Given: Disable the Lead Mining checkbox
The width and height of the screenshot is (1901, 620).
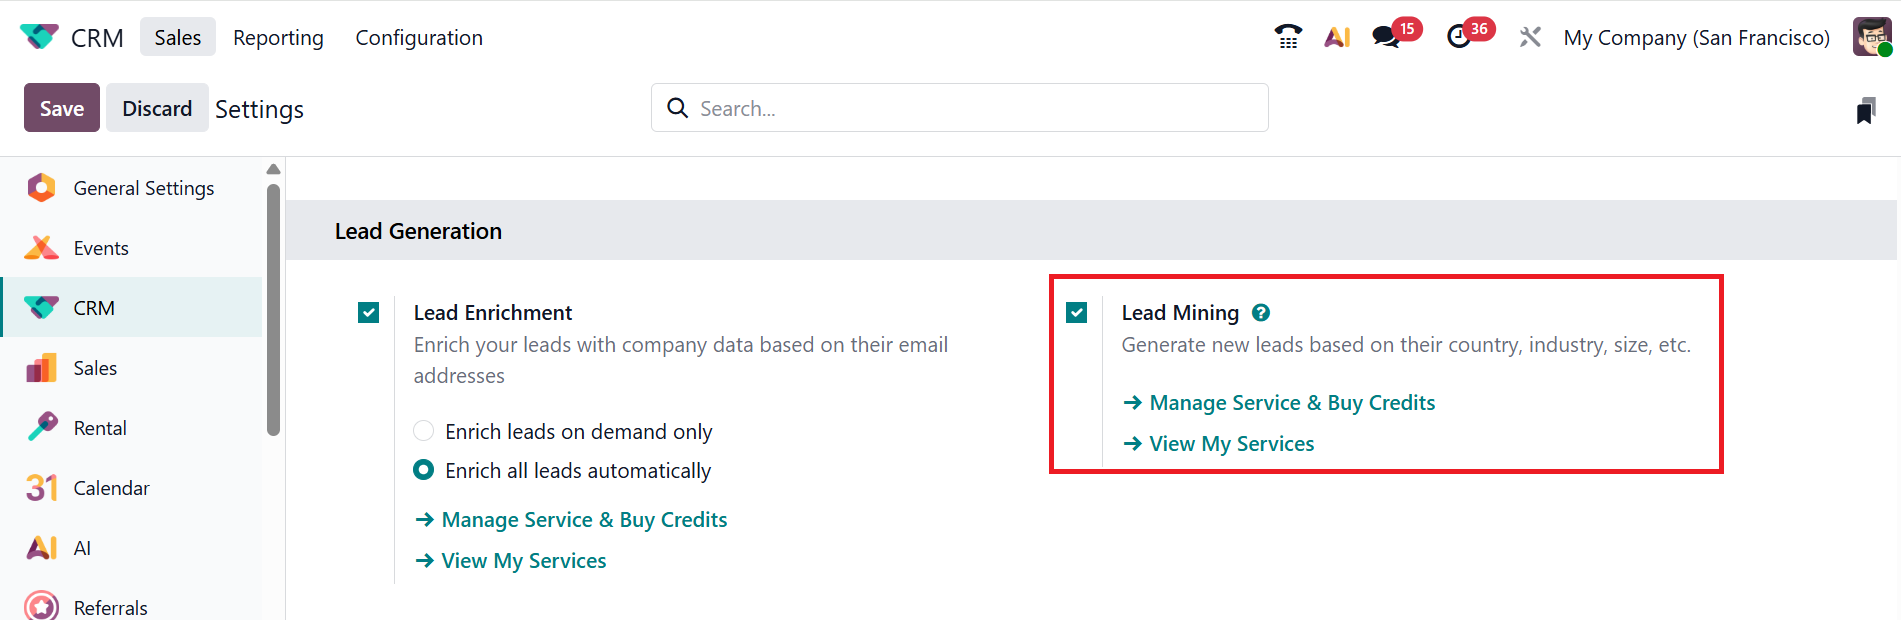Looking at the screenshot, I should click(x=1077, y=313).
